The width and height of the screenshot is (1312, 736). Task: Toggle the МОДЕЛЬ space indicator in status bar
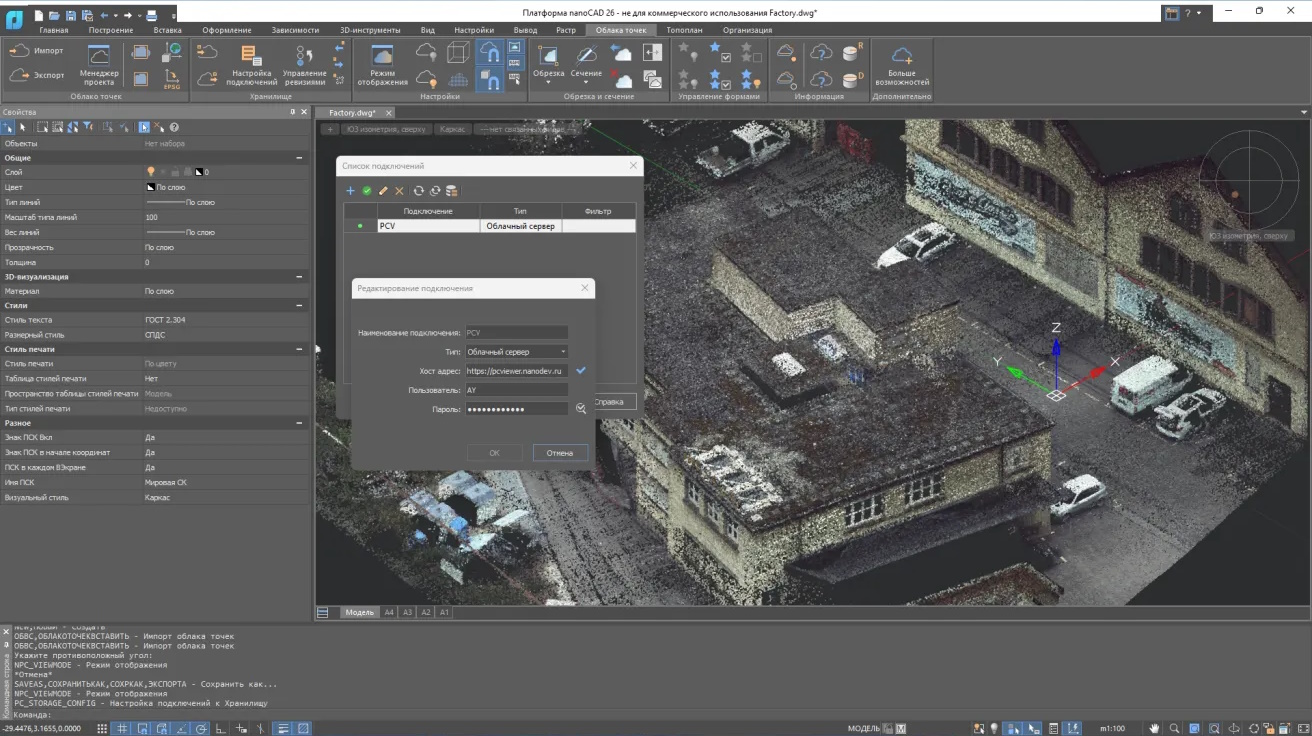coord(864,728)
